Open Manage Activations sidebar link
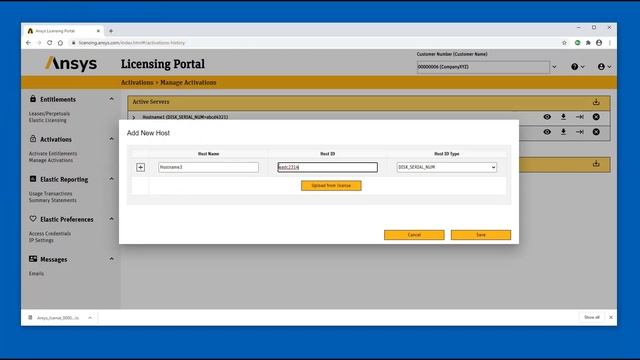Viewport: 640px width, 360px height. 51,160
